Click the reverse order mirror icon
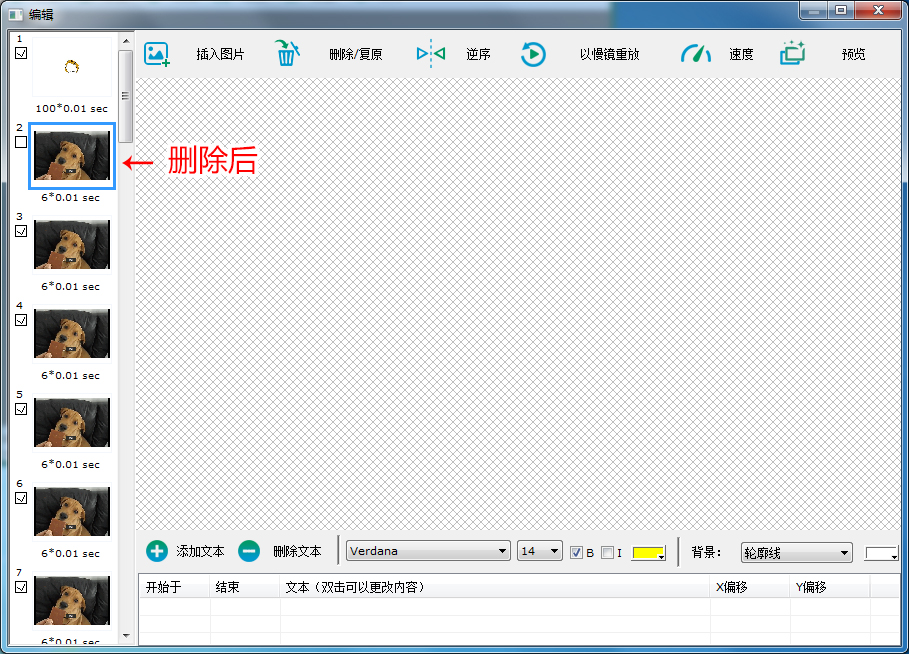This screenshot has width=909, height=654. point(430,54)
